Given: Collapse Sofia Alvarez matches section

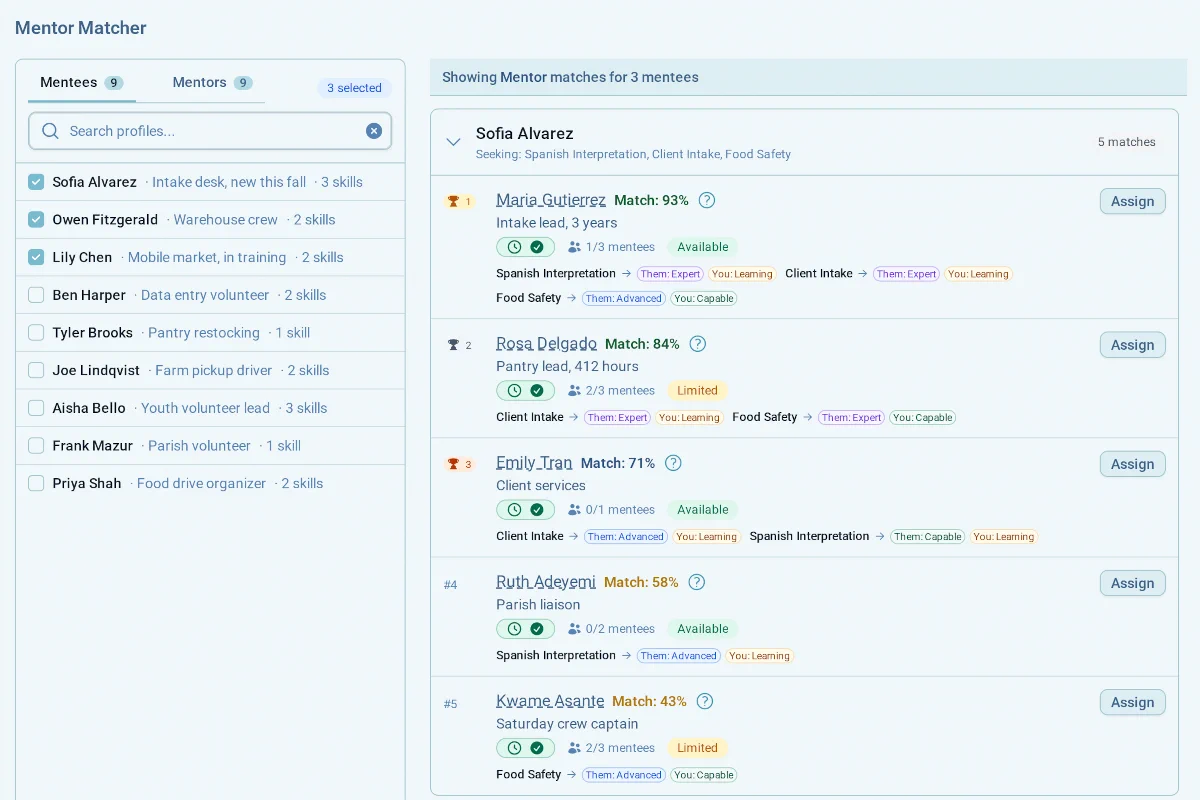Looking at the screenshot, I should coord(453,142).
